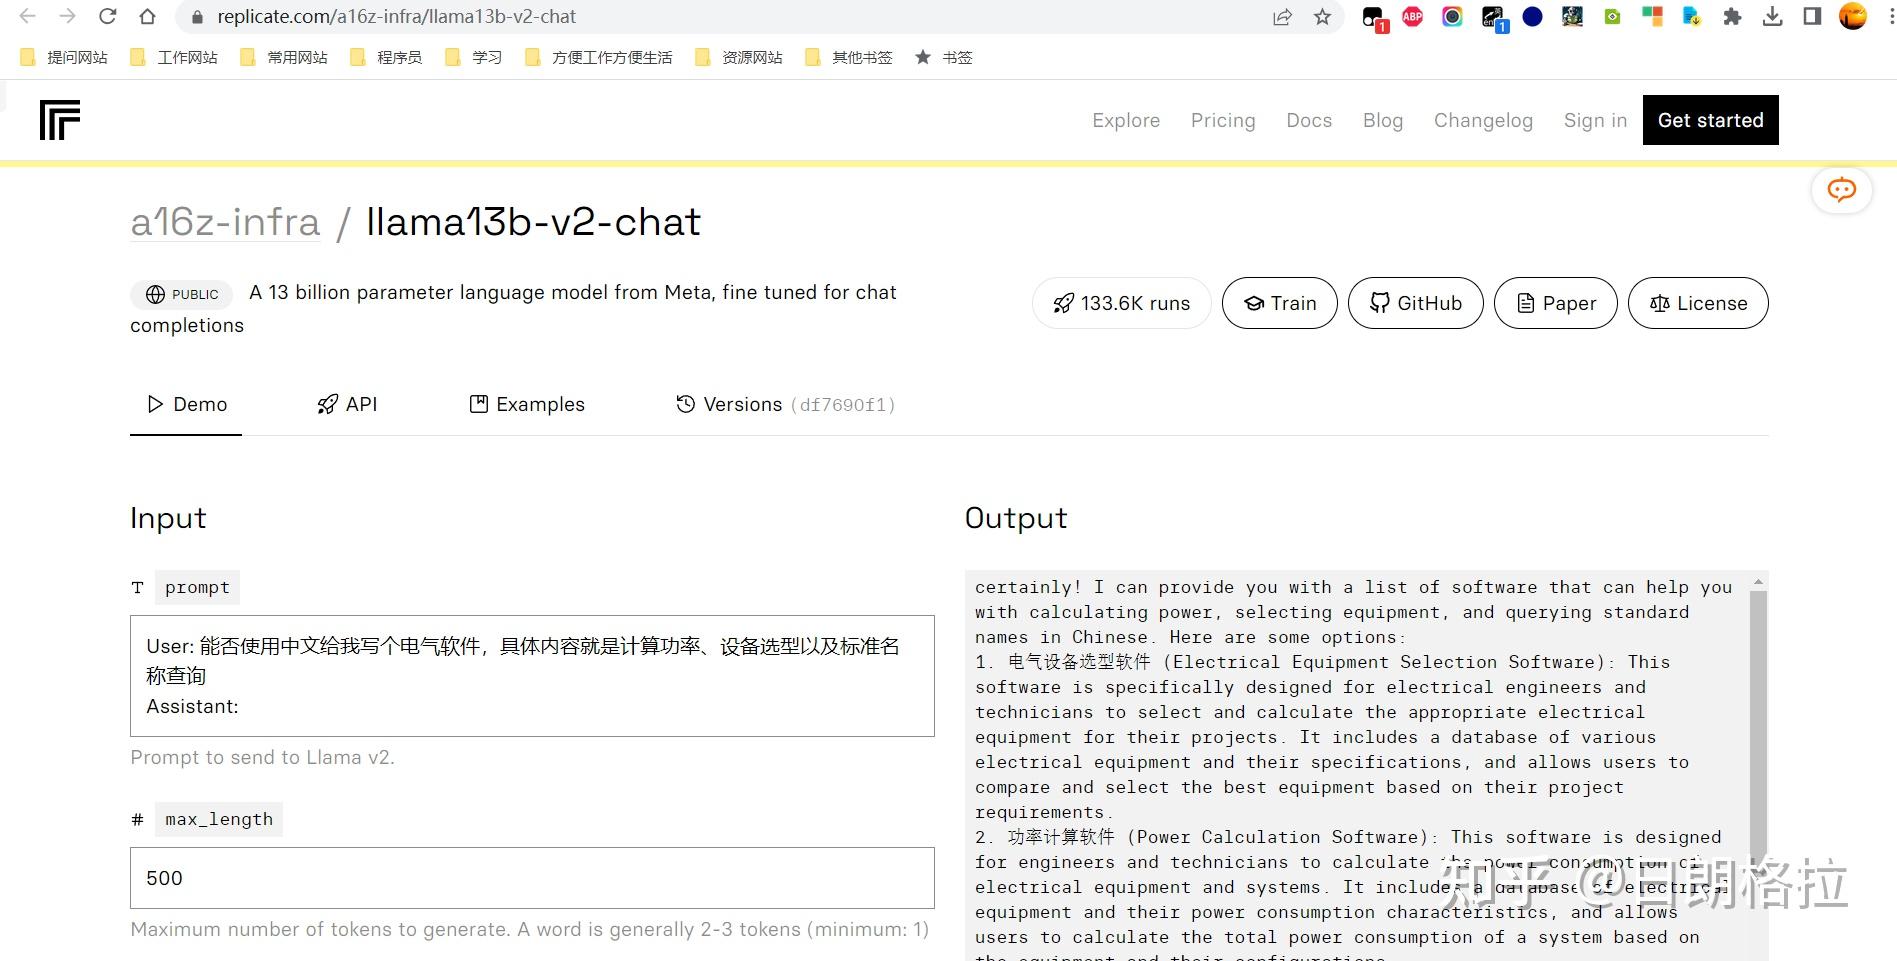Click the output panel scrollbar
Screen dimensions: 1897x961
click(x=1758, y=730)
